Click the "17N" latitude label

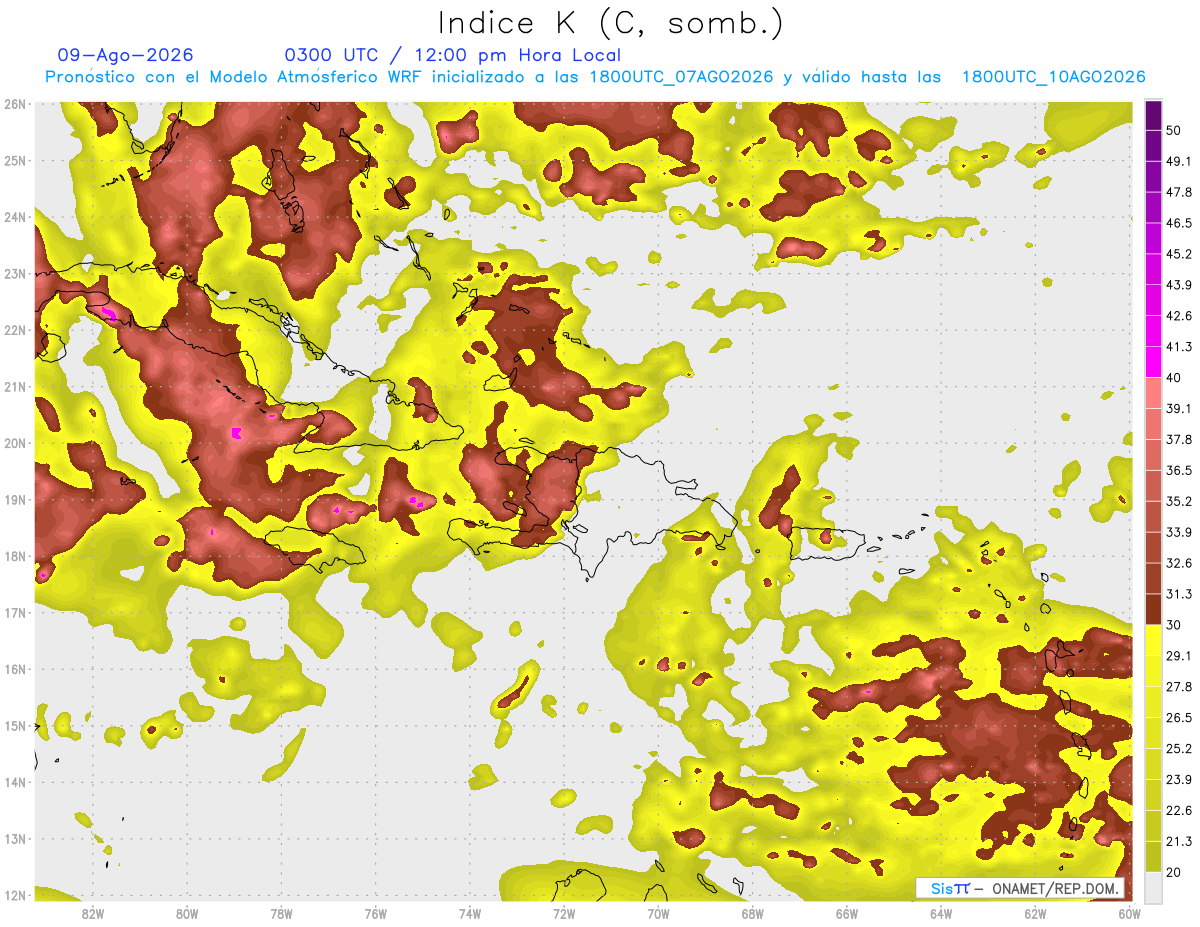point(15,613)
